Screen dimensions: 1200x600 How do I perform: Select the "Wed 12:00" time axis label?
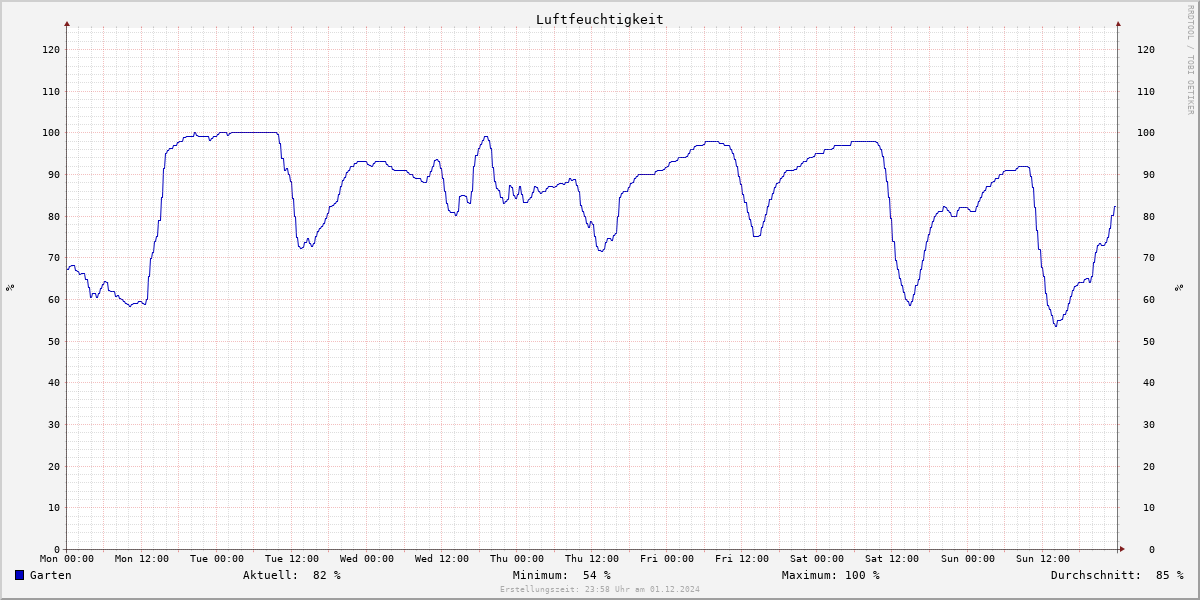442,559
